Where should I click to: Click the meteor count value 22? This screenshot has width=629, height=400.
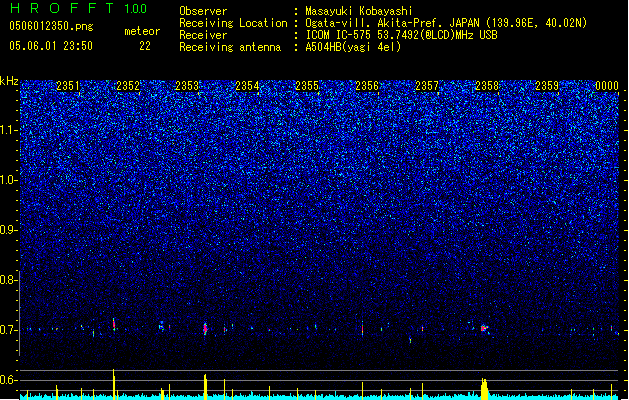pyautogui.click(x=145, y=46)
